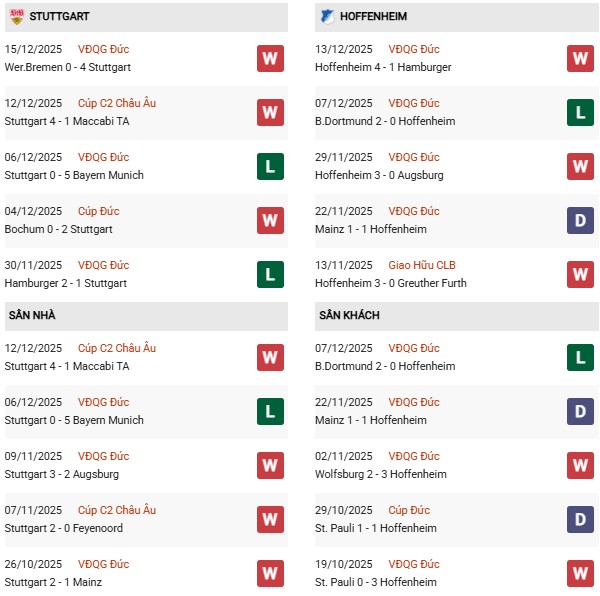
Task: Open the Sân Khách section header
Action: [x=349, y=316]
